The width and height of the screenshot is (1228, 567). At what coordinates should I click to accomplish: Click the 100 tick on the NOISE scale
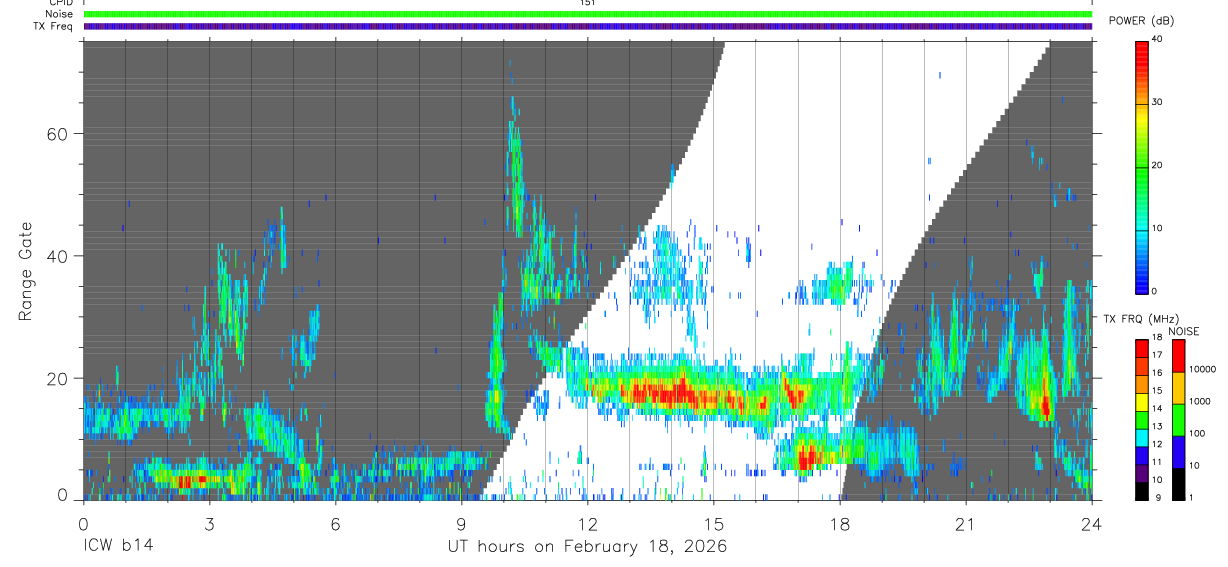point(1197,434)
